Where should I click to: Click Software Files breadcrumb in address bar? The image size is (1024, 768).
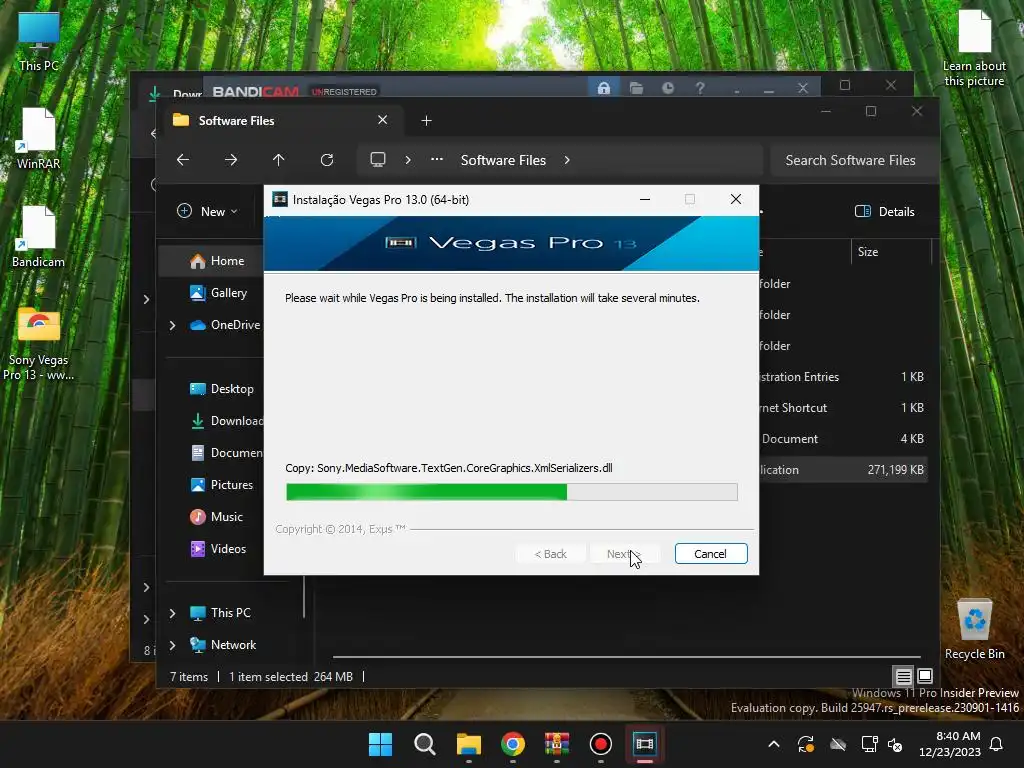pyautogui.click(x=503, y=160)
